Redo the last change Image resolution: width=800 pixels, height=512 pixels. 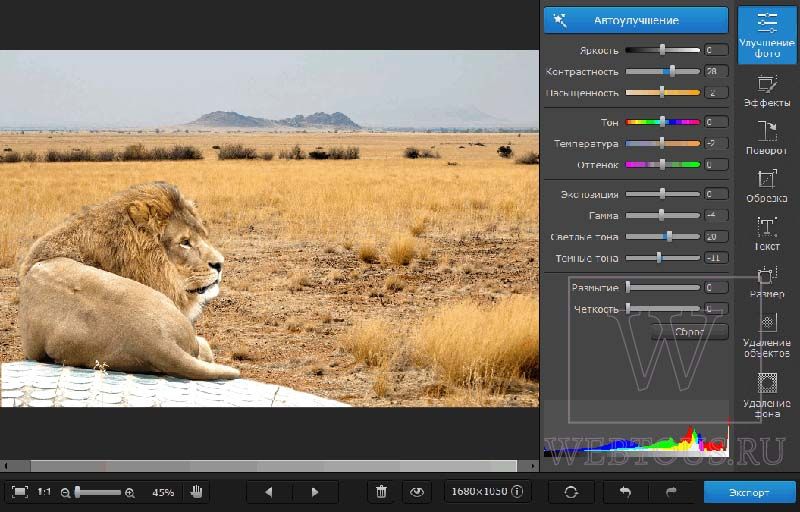pyautogui.click(x=671, y=492)
